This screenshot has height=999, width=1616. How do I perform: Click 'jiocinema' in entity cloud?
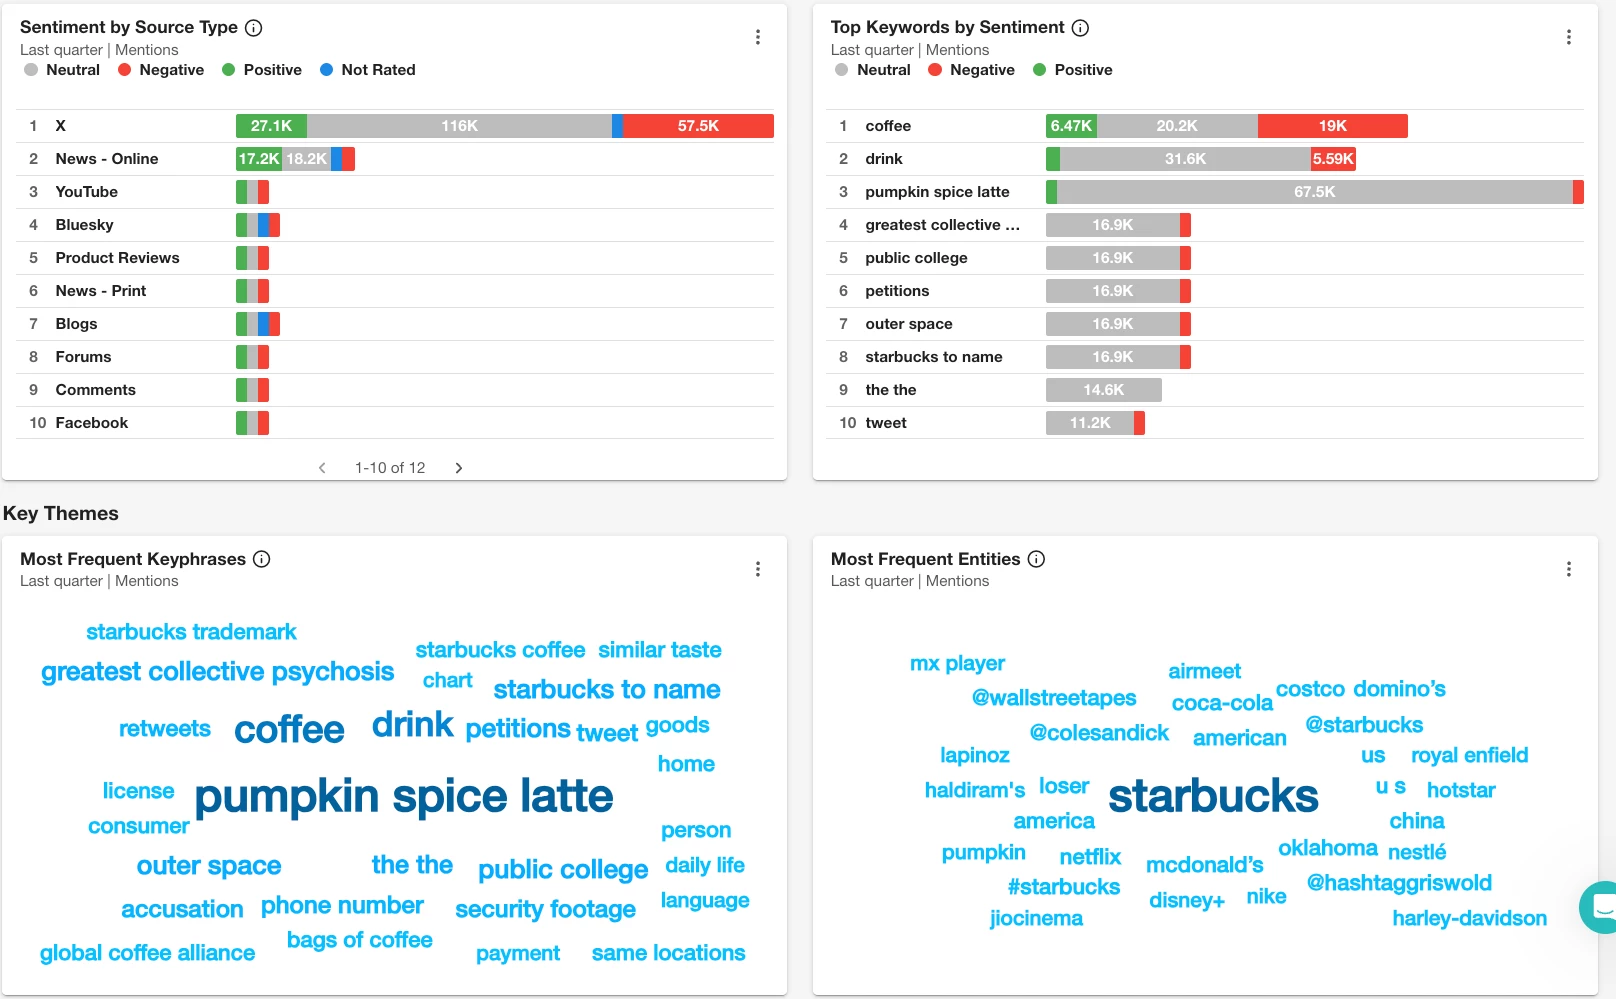pos(1036,918)
